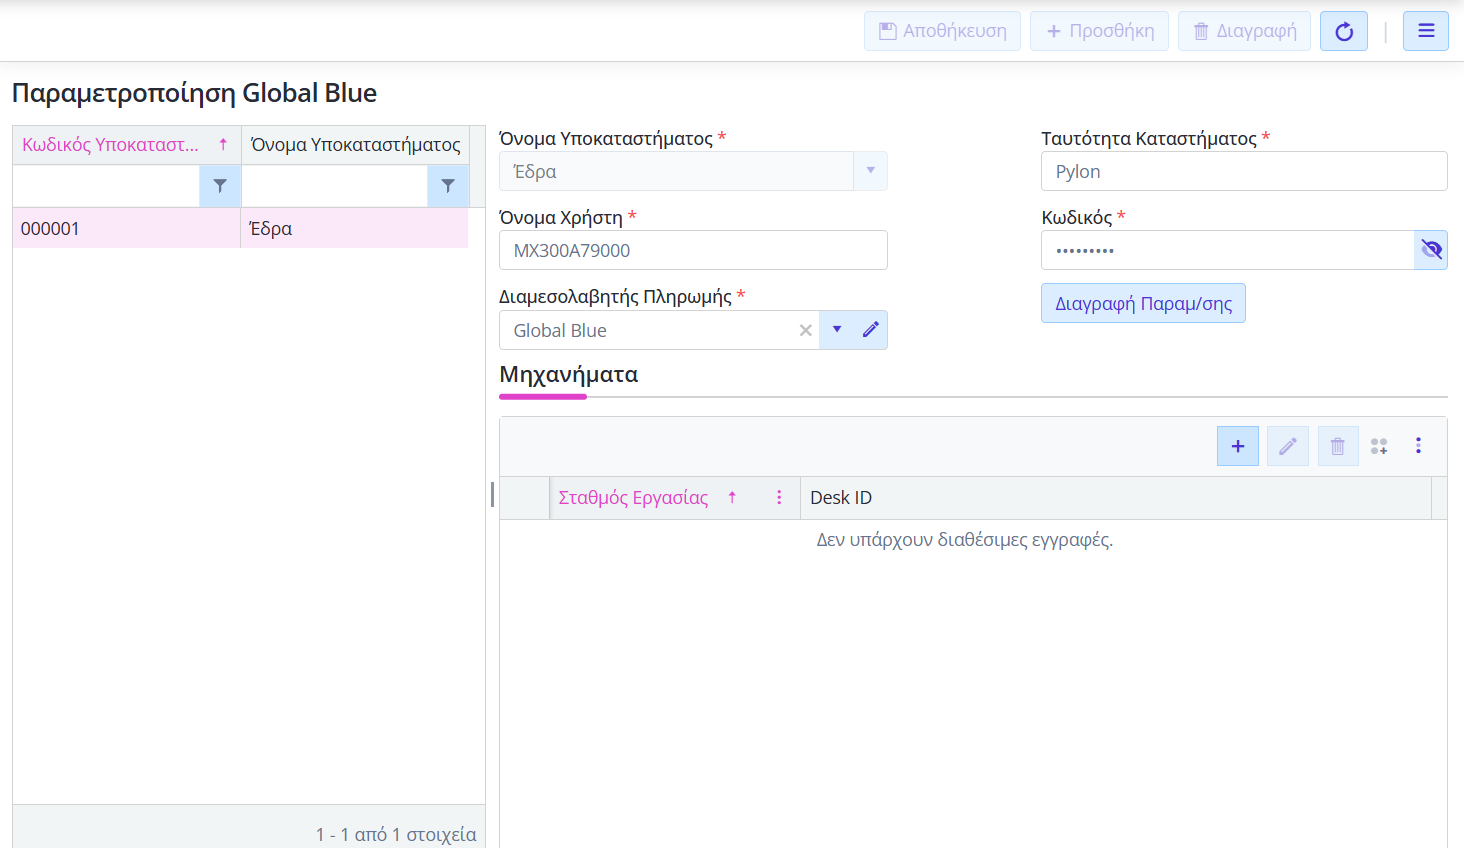Click the Όνομα Χρήστη input field

point(692,250)
